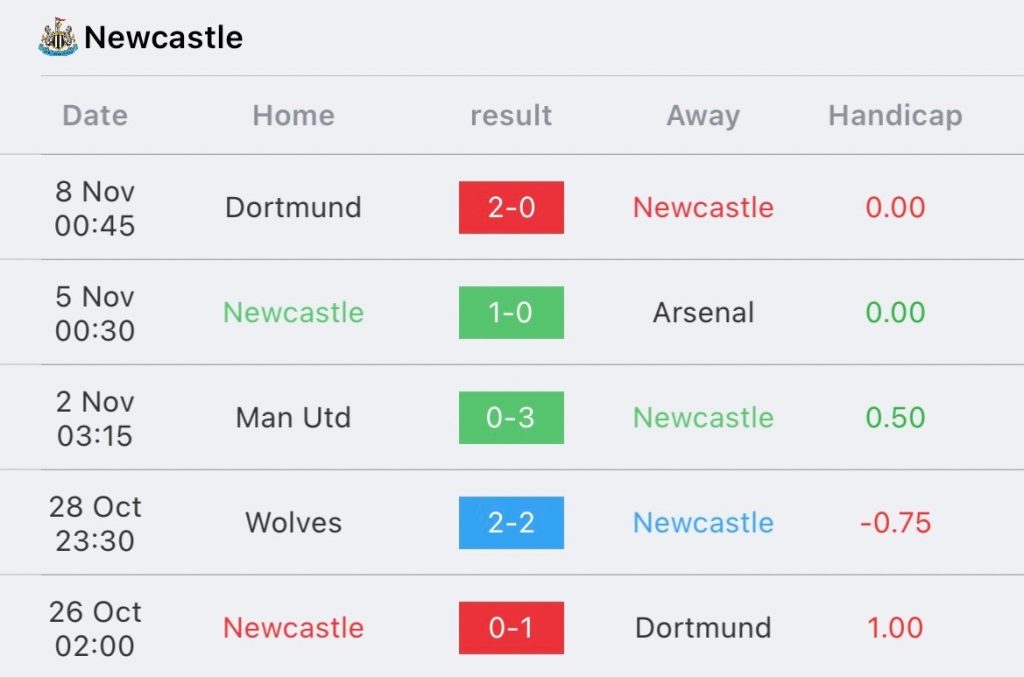Image resolution: width=1024 pixels, height=677 pixels.
Task: Select Dortmund away team on 26 Oct
Action: pyautogui.click(x=703, y=628)
